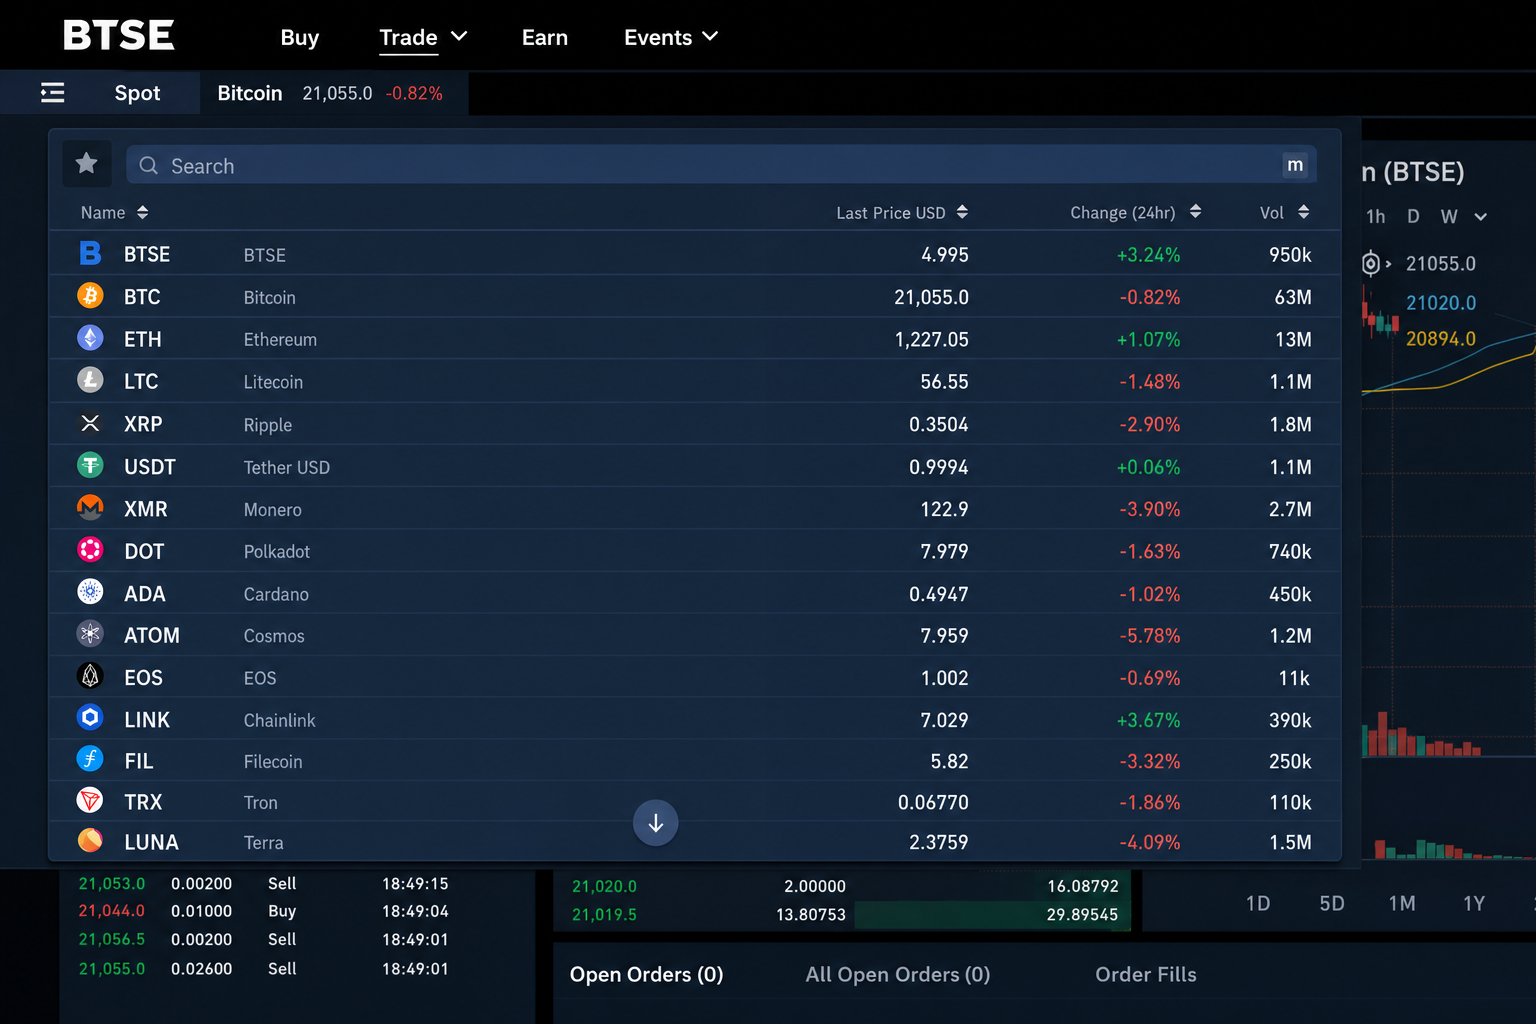Open the Earn menu item
Viewport: 1536px width, 1024px height.
(545, 37)
